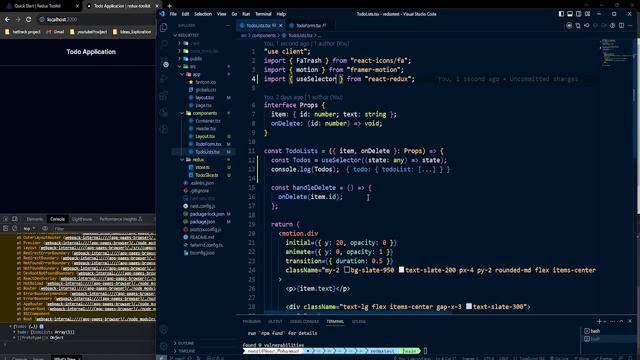
Task: Open the Extensions view in activity bar
Action: coord(164,96)
